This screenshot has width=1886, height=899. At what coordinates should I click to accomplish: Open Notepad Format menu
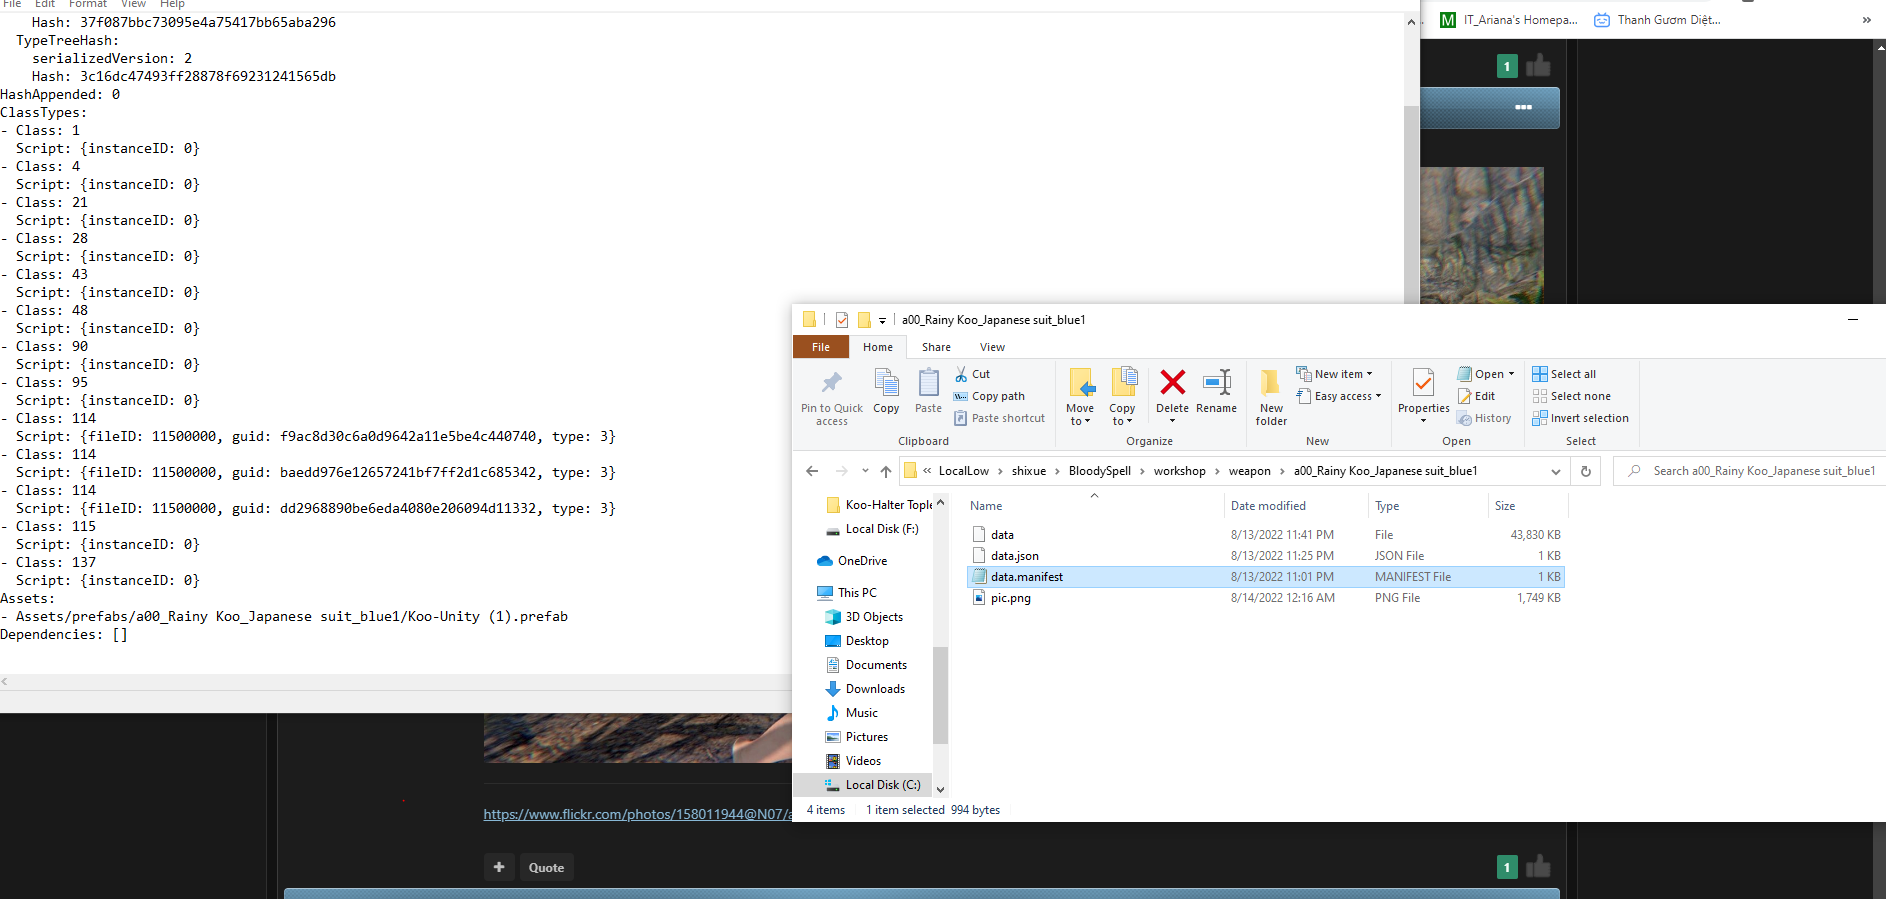click(x=88, y=4)
